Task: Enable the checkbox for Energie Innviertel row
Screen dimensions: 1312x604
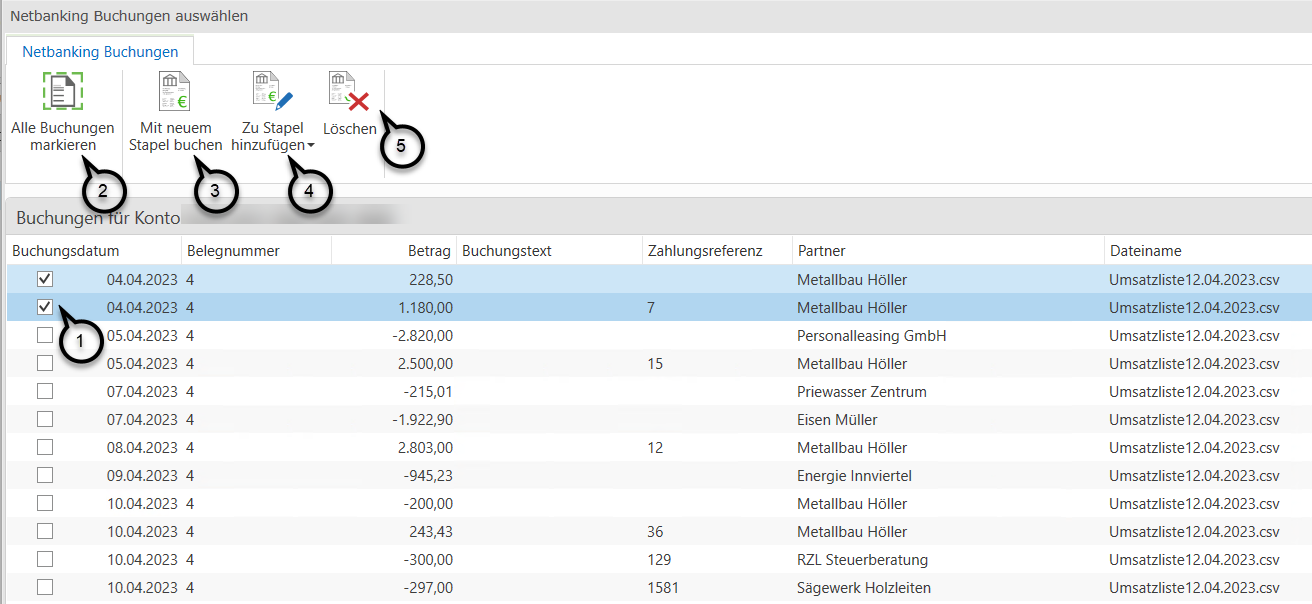Action: pos(45,476)
